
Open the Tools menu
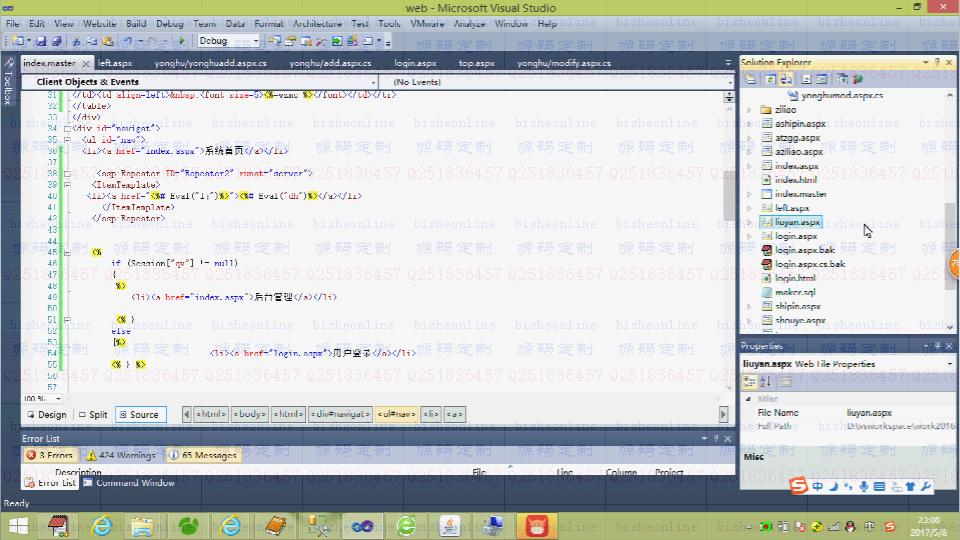[389, 23]
